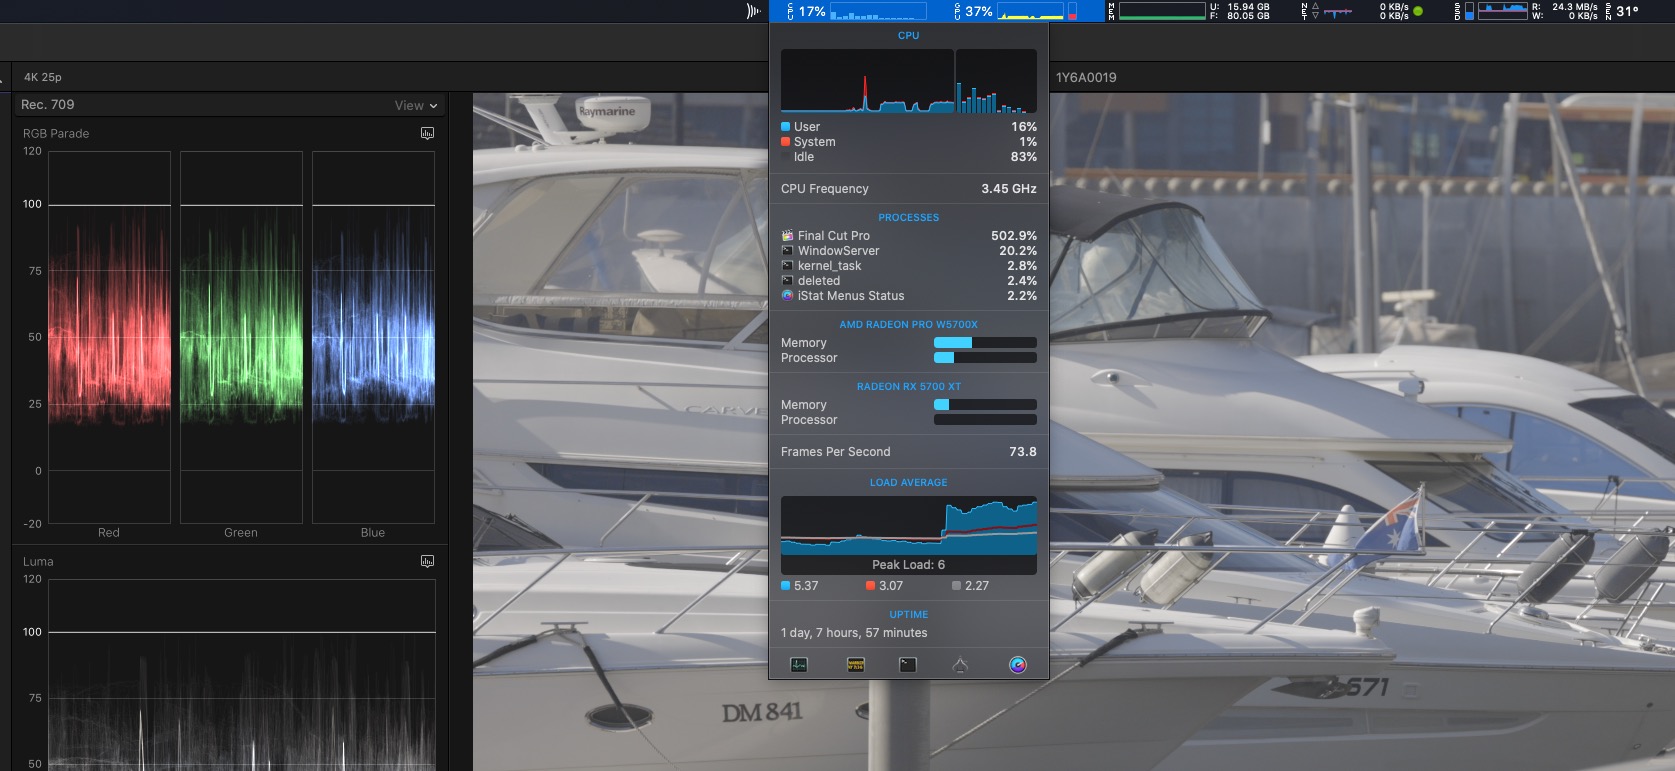Click the W5700X Memory usage bar
This screenshot has width=1675, height=771.
pyautogui.click(x=985, y=343)
